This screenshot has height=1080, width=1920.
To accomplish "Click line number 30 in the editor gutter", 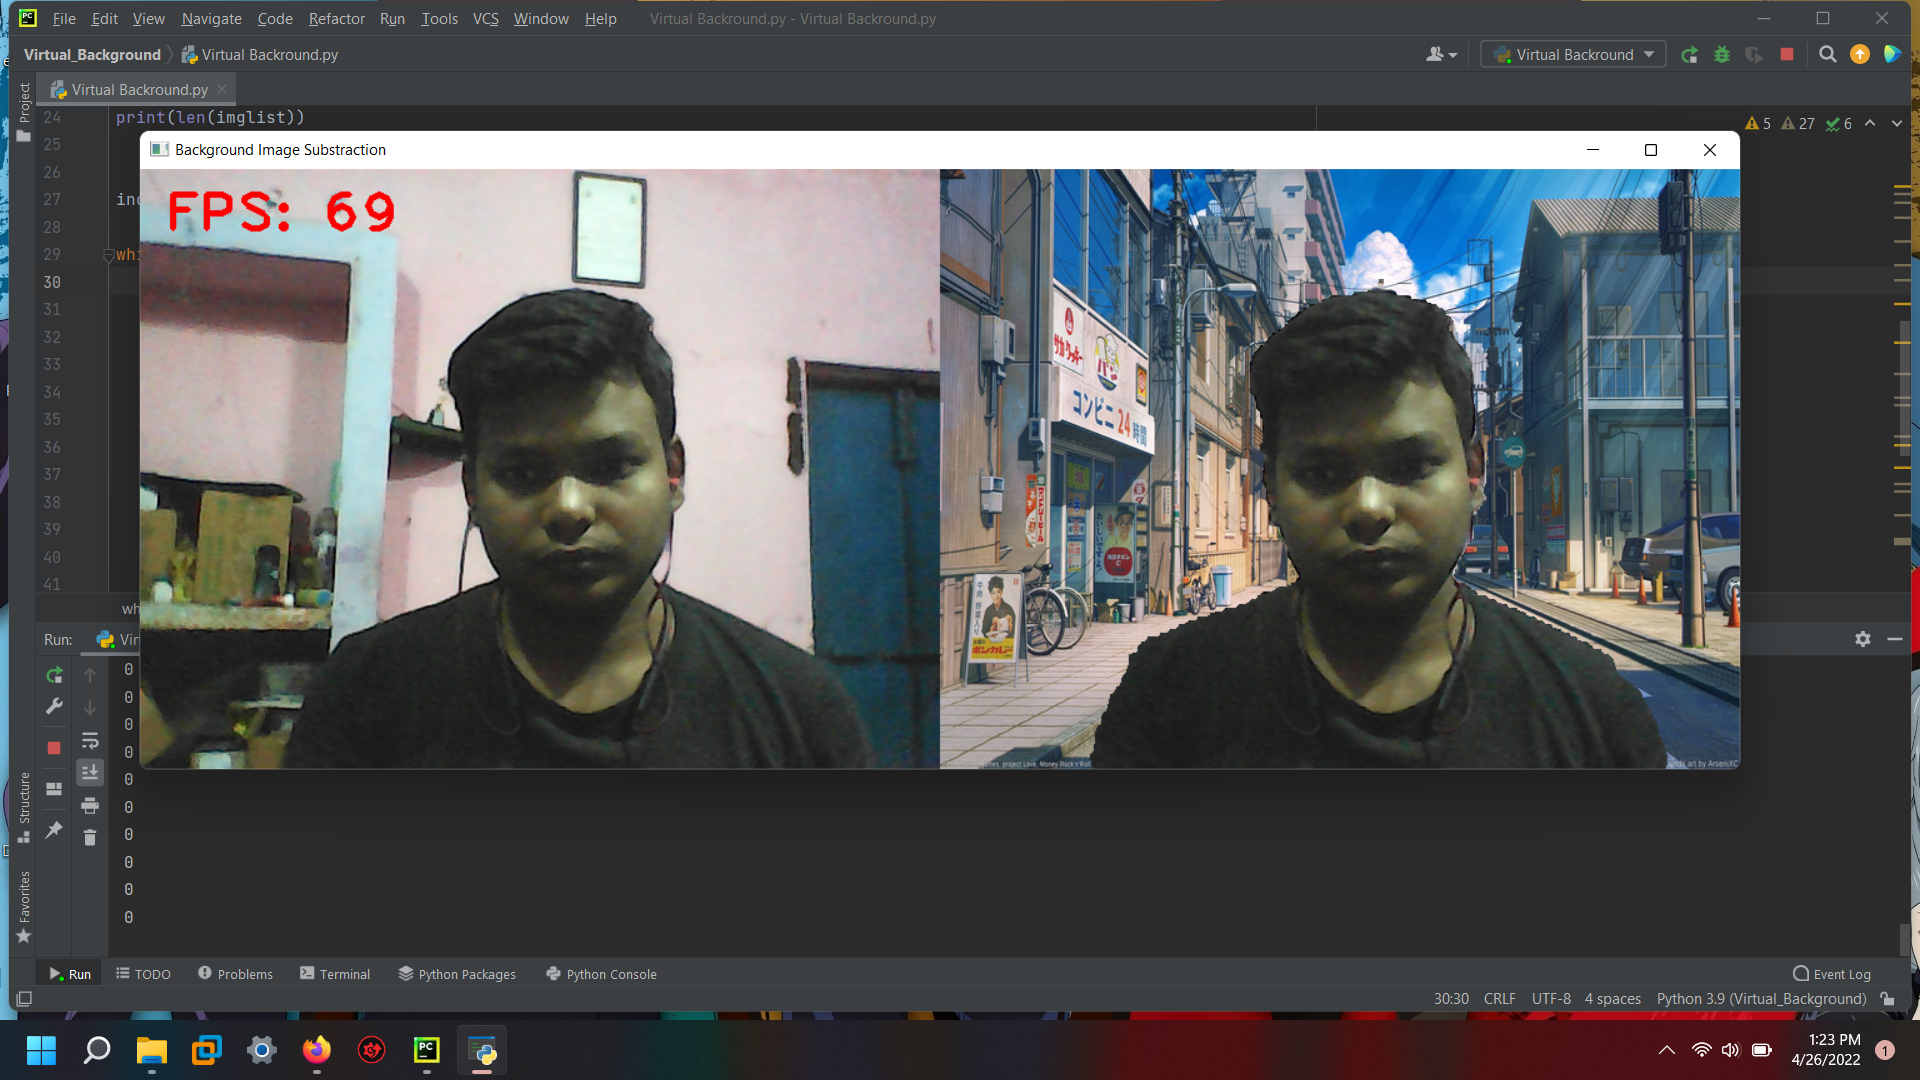I will (51, 282).
